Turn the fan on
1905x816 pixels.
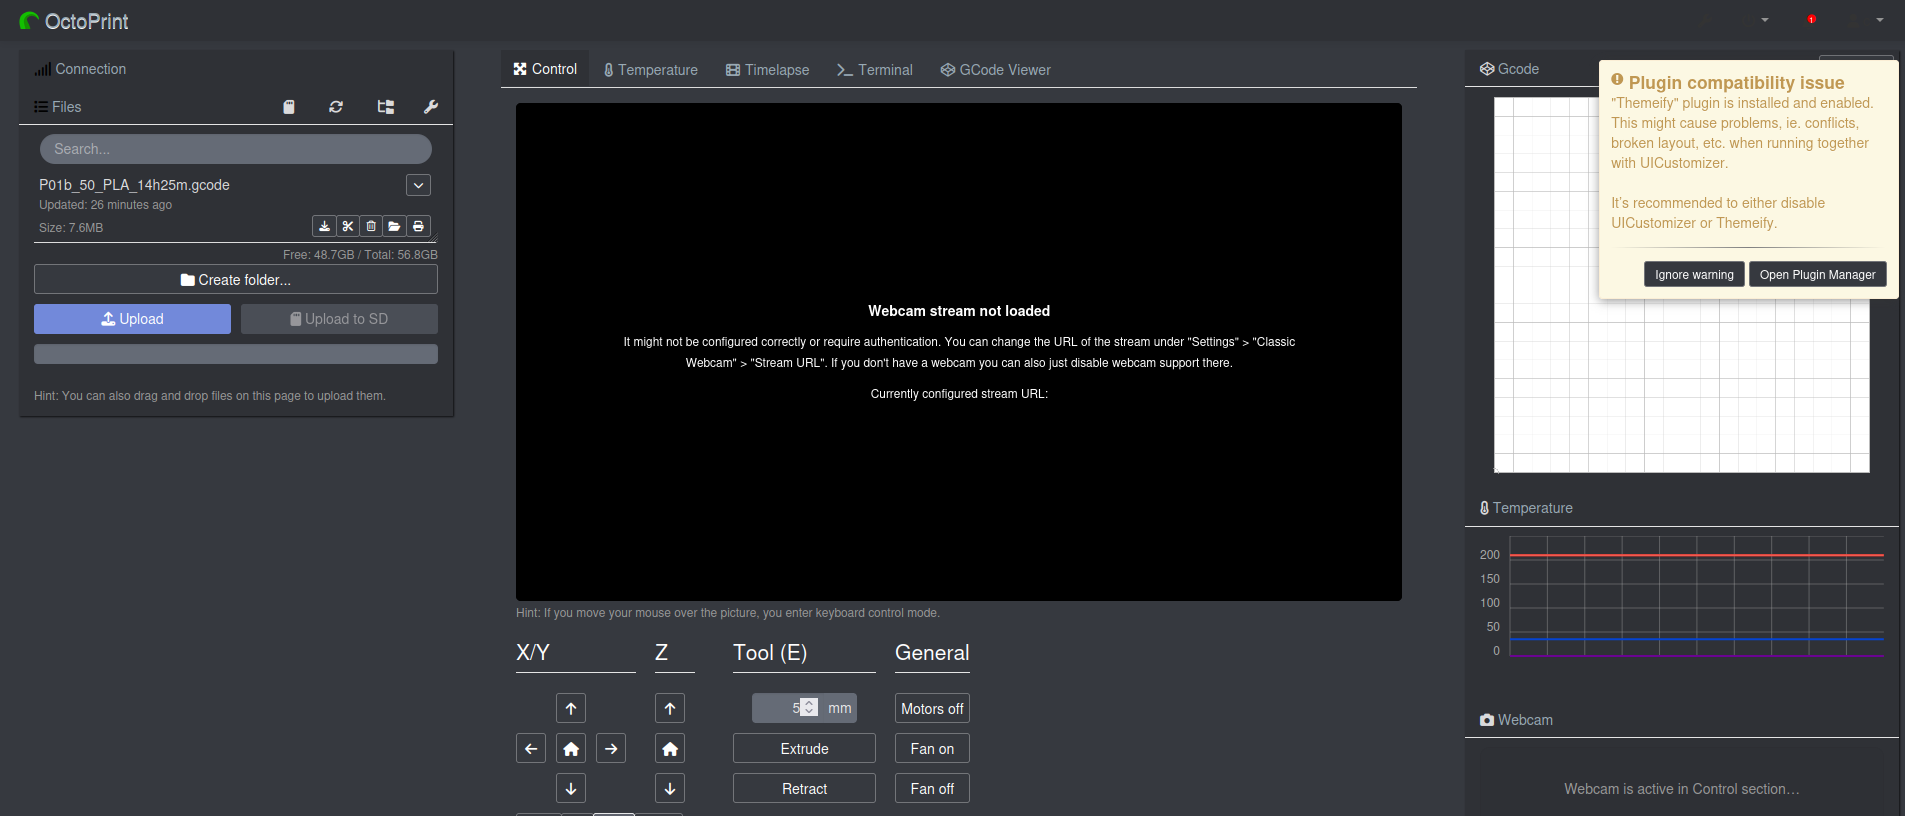coord(932,748)
